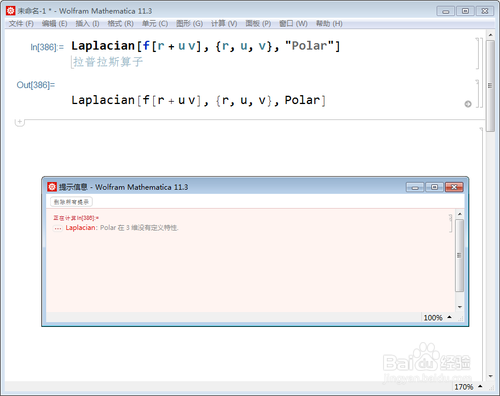This screenshot has width=500, height=396.
Task: Open the 文件 (F) menu
Action: tap(21, 24)
